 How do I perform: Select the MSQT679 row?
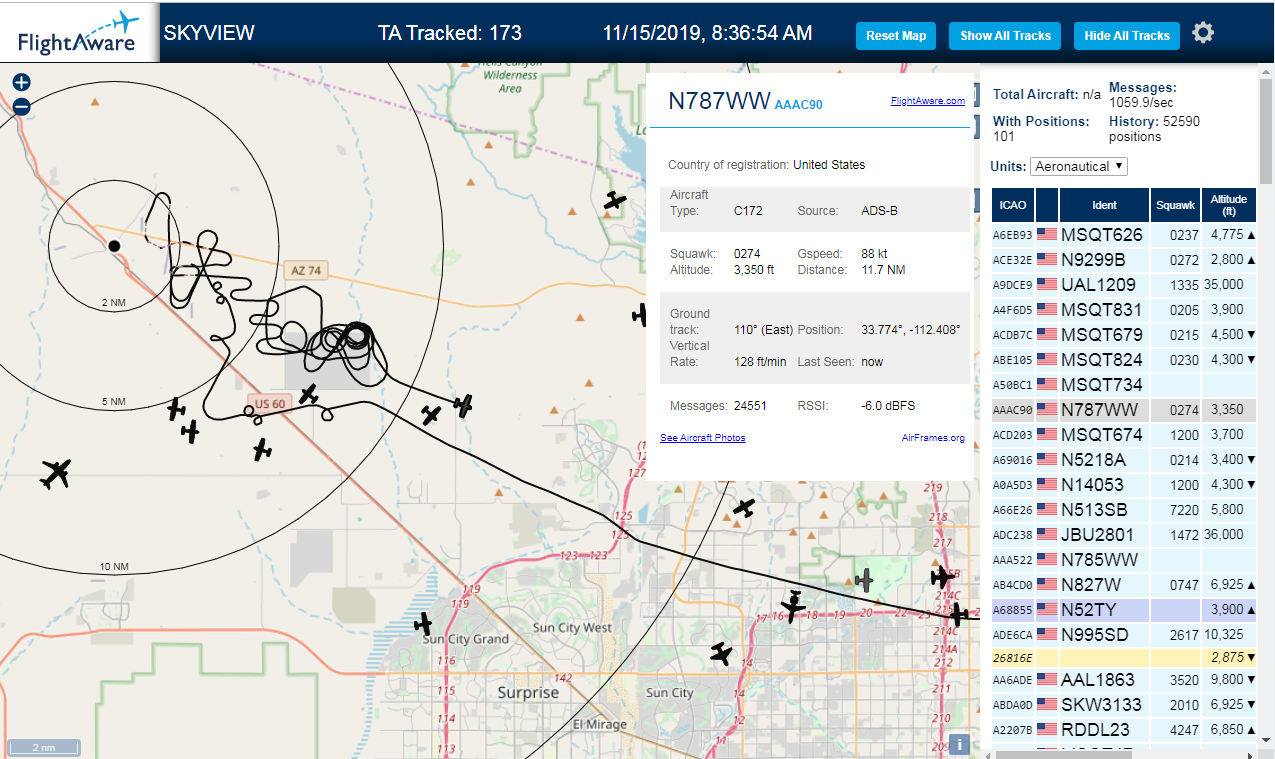pyautogui.click(x=1124, y=335)
